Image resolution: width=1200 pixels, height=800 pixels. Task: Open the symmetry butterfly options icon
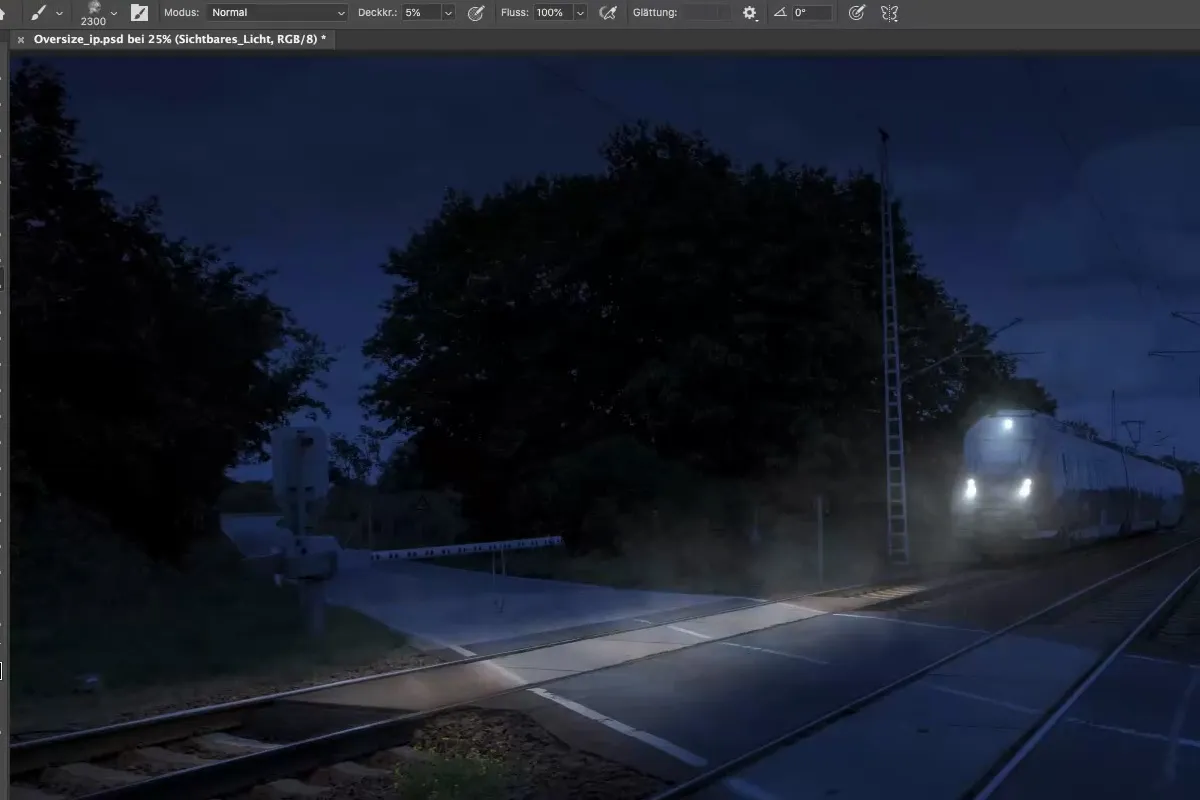tap(888, 13)
